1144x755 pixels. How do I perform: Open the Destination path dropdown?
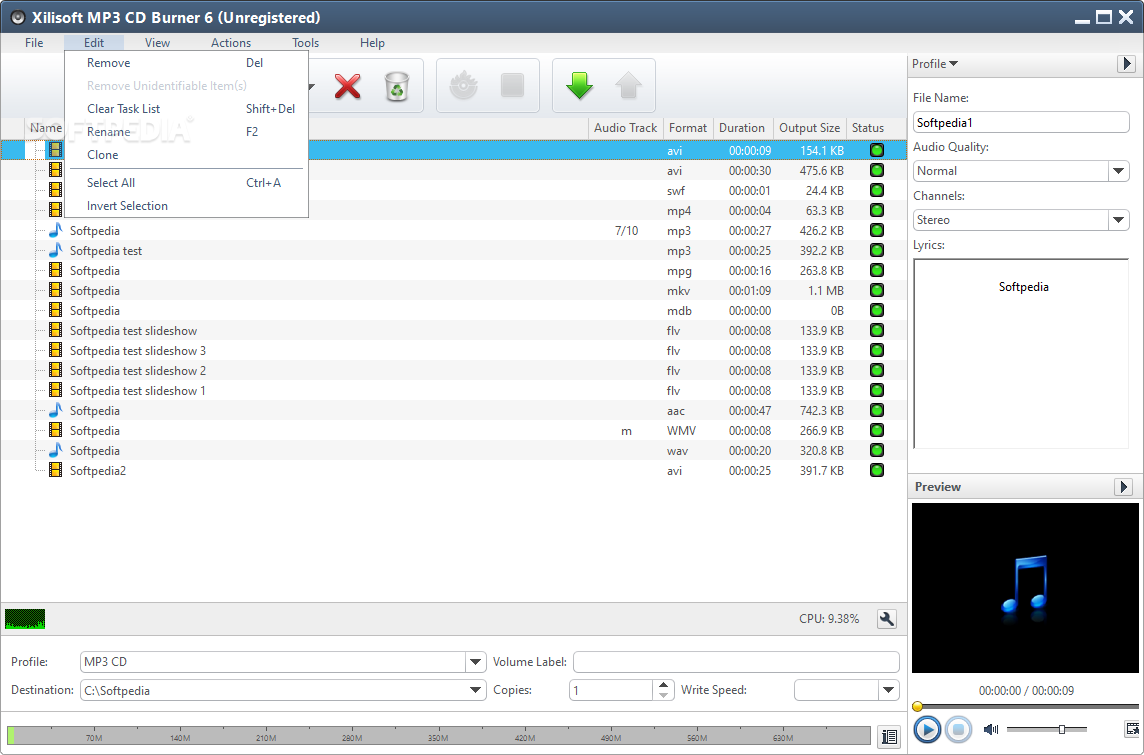coord(476,690)
